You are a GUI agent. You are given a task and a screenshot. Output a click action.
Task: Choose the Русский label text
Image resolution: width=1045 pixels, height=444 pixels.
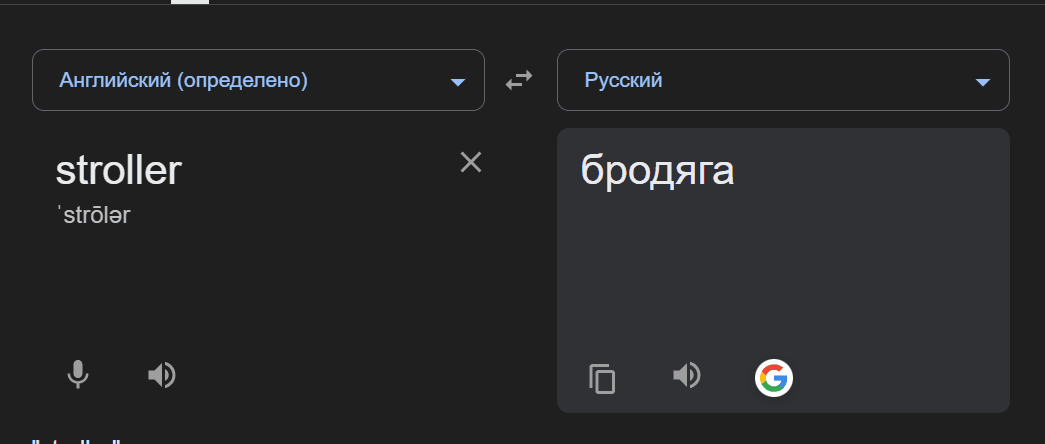(623, 81)
